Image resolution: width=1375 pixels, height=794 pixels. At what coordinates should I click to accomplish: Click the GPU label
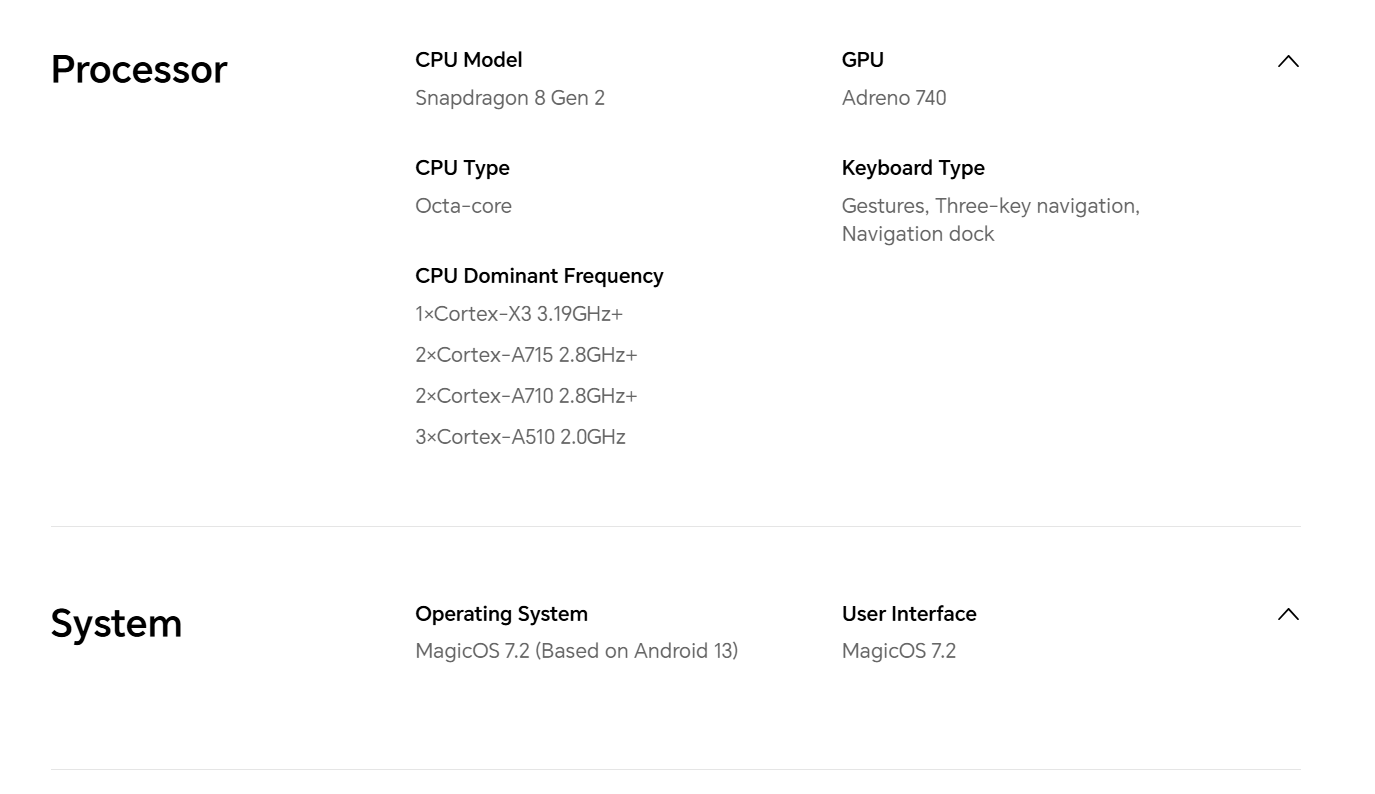pyautogui.click(x=862, y=60)
